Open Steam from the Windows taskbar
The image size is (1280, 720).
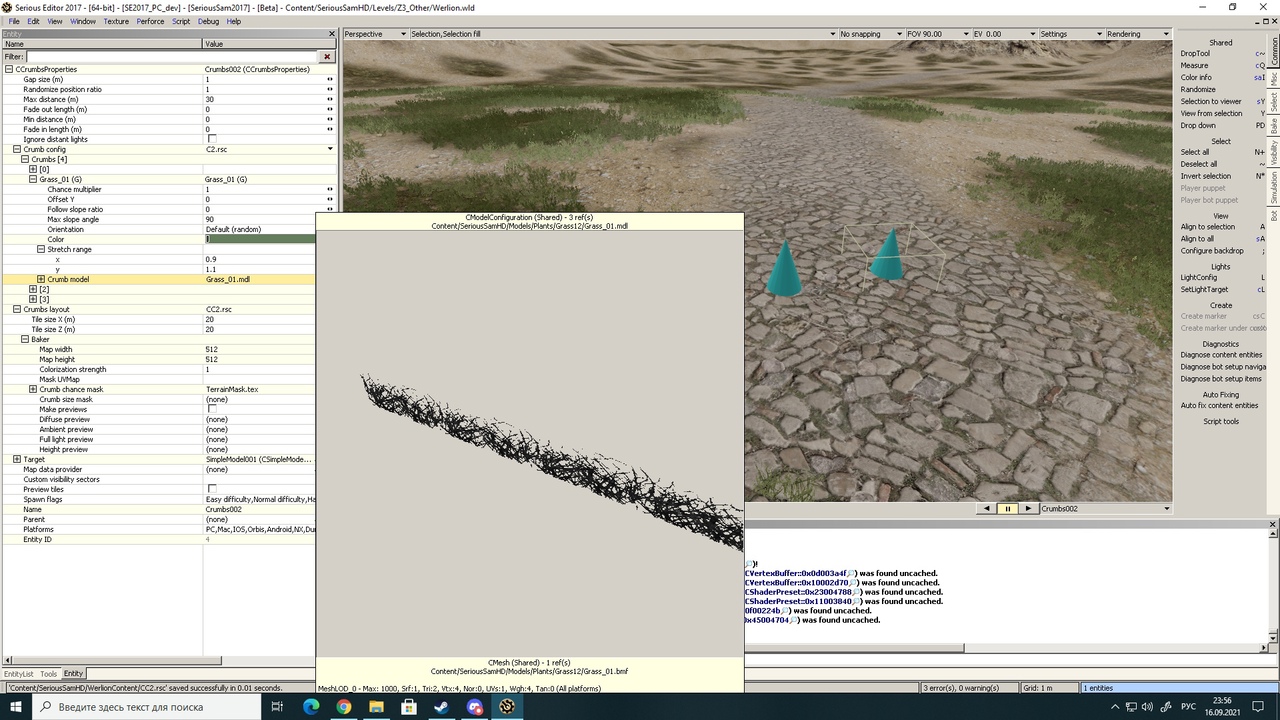(x=441, y=707)
